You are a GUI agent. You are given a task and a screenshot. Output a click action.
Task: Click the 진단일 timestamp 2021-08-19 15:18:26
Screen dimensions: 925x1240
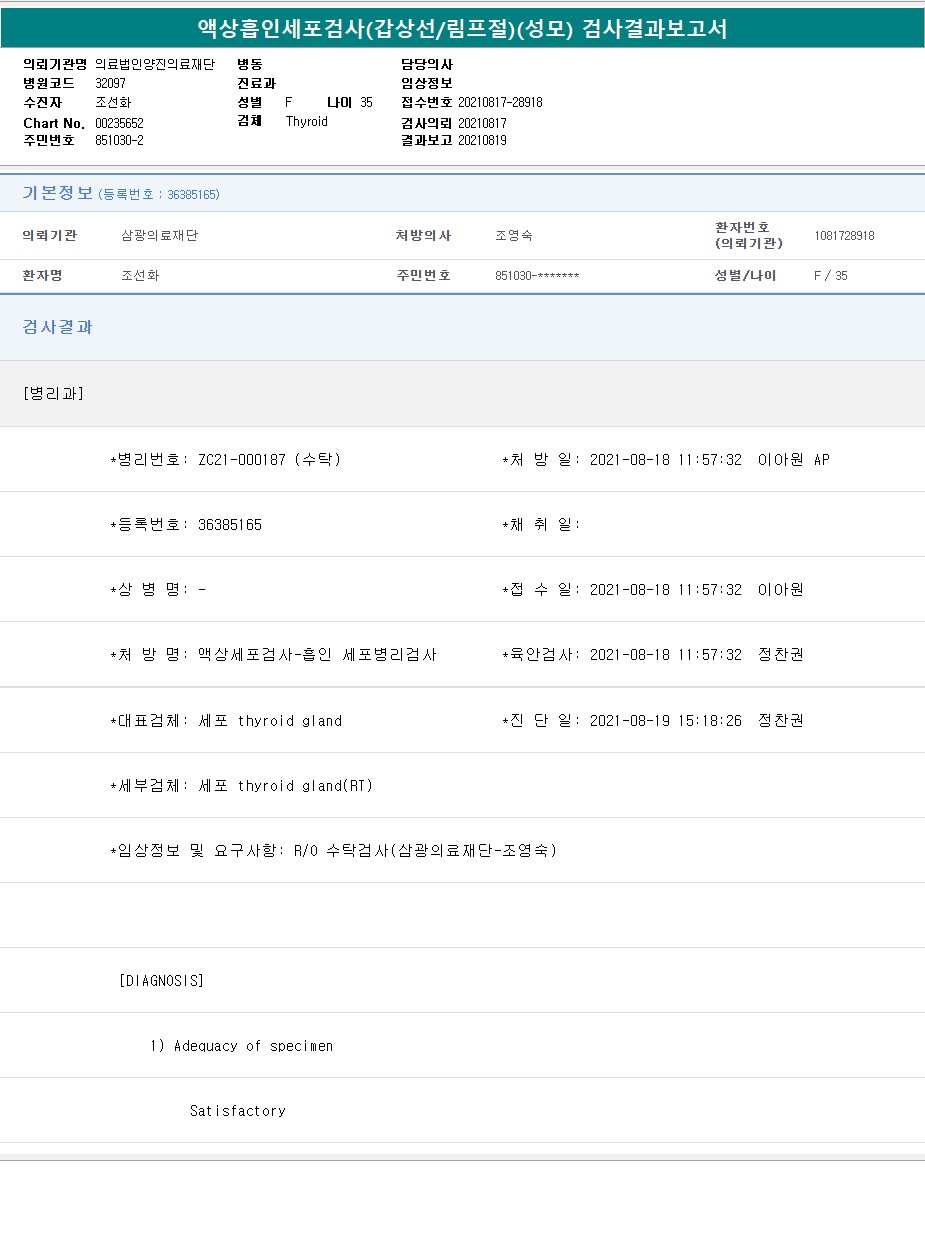tap(665, 720)
